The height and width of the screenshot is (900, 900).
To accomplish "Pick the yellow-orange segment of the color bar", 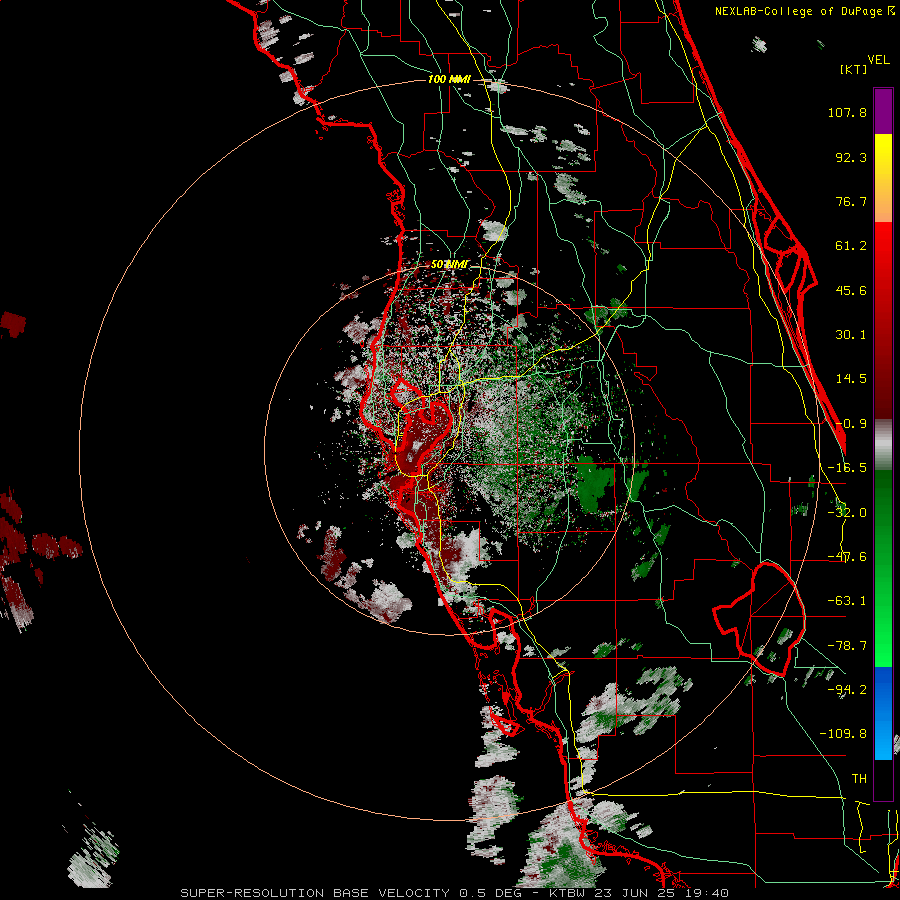I will point(883,178).
